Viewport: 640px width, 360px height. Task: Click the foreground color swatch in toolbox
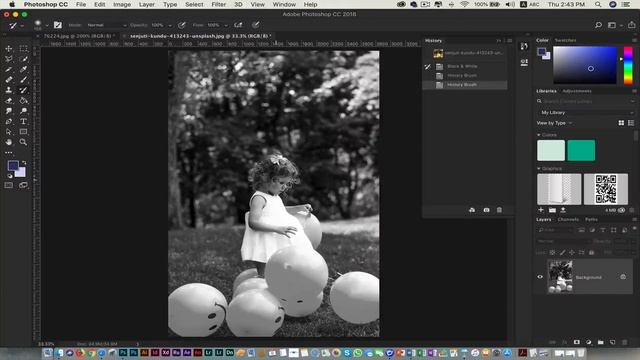(13, 165)
